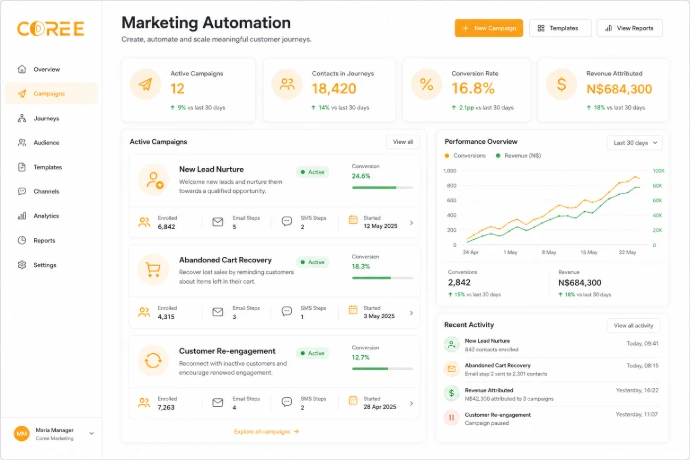
Task: Click 'Campaign paused' activity text
Action: click(x=487, y=423)
